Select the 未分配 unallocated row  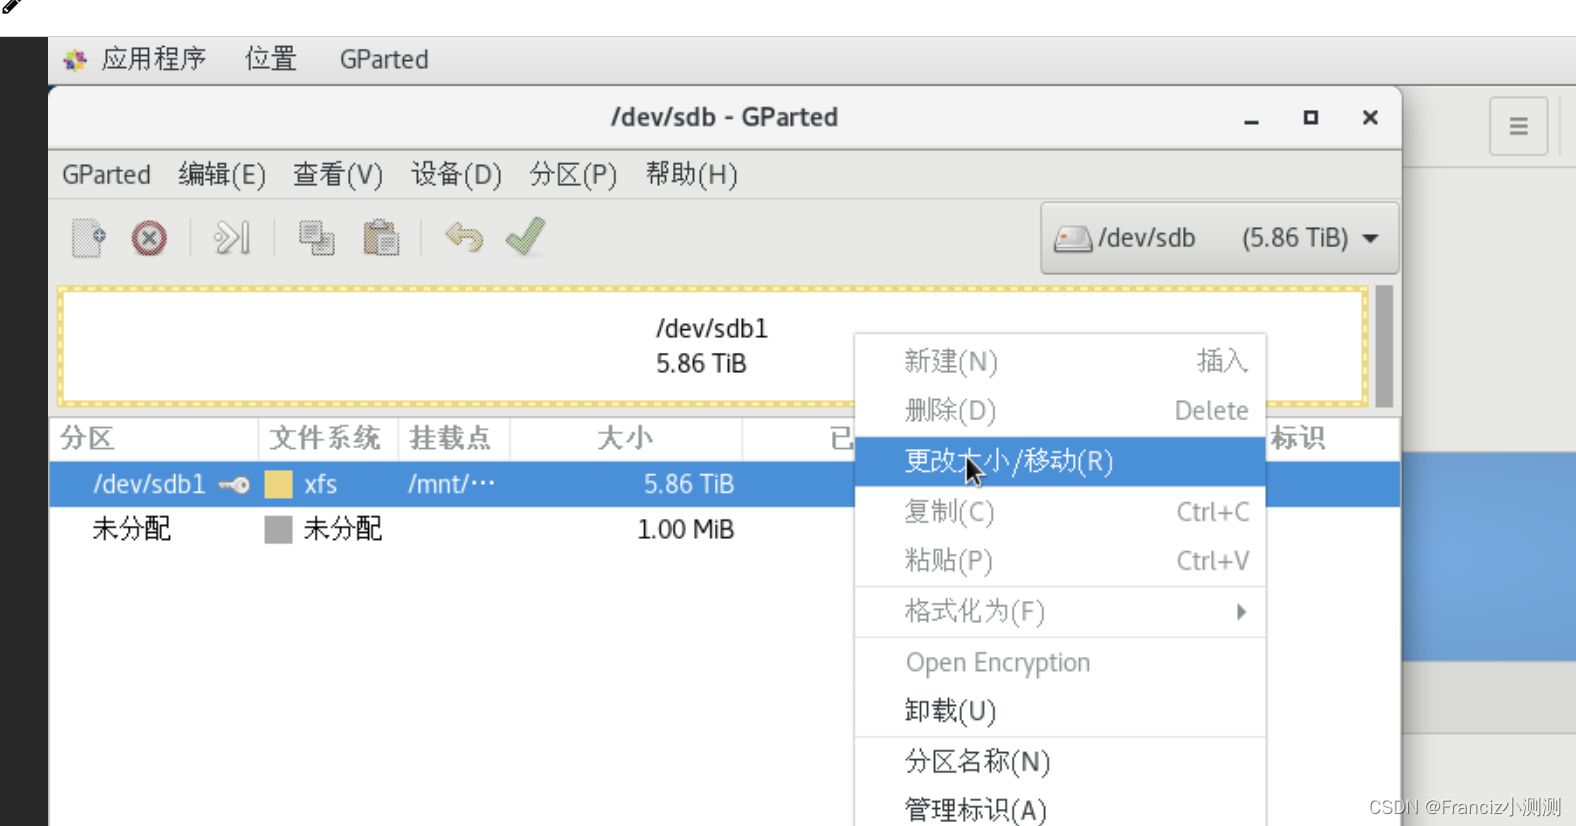452,529
